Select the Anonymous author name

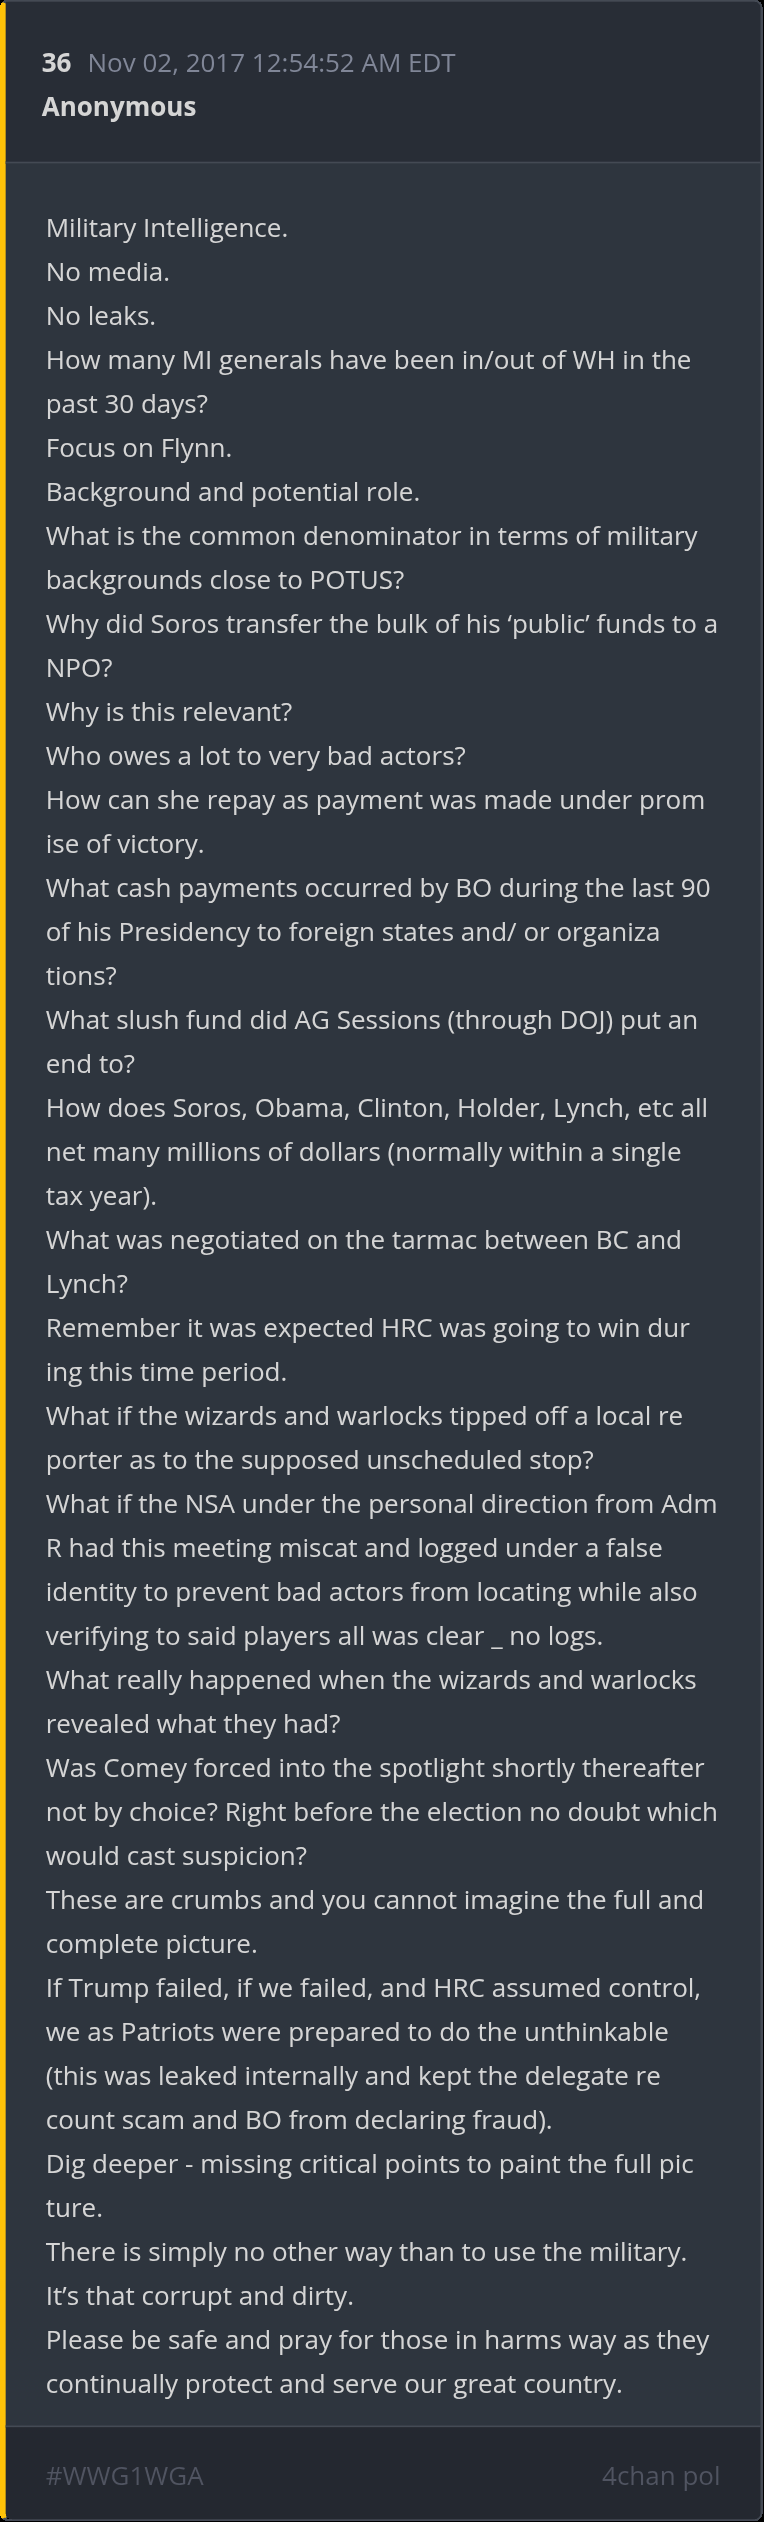pyautogui.click(x=119, y=107)
